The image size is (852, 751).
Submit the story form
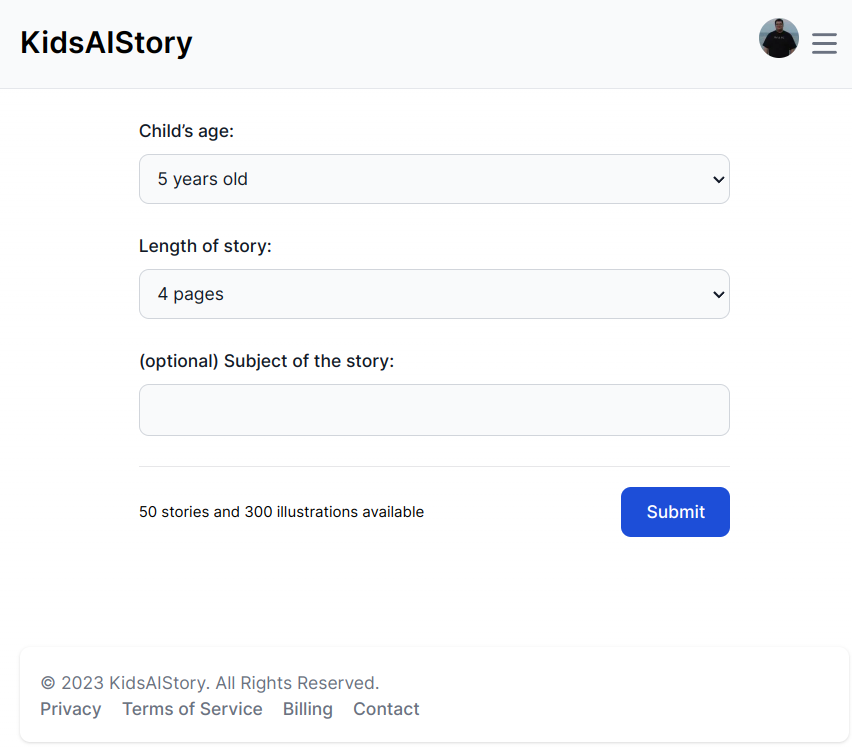point(675,512)
